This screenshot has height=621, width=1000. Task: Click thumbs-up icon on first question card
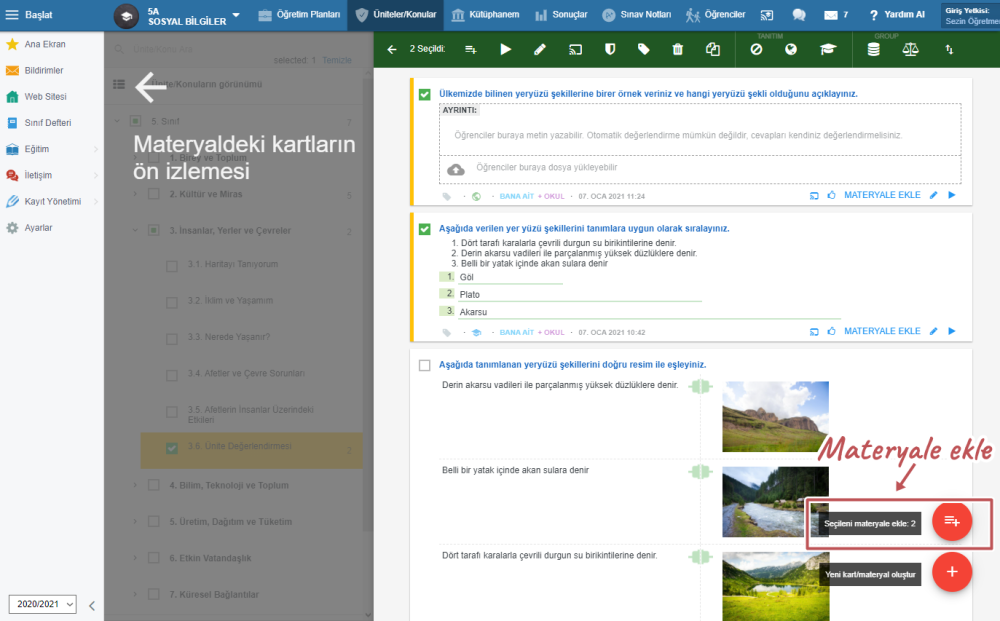[831, 195]
